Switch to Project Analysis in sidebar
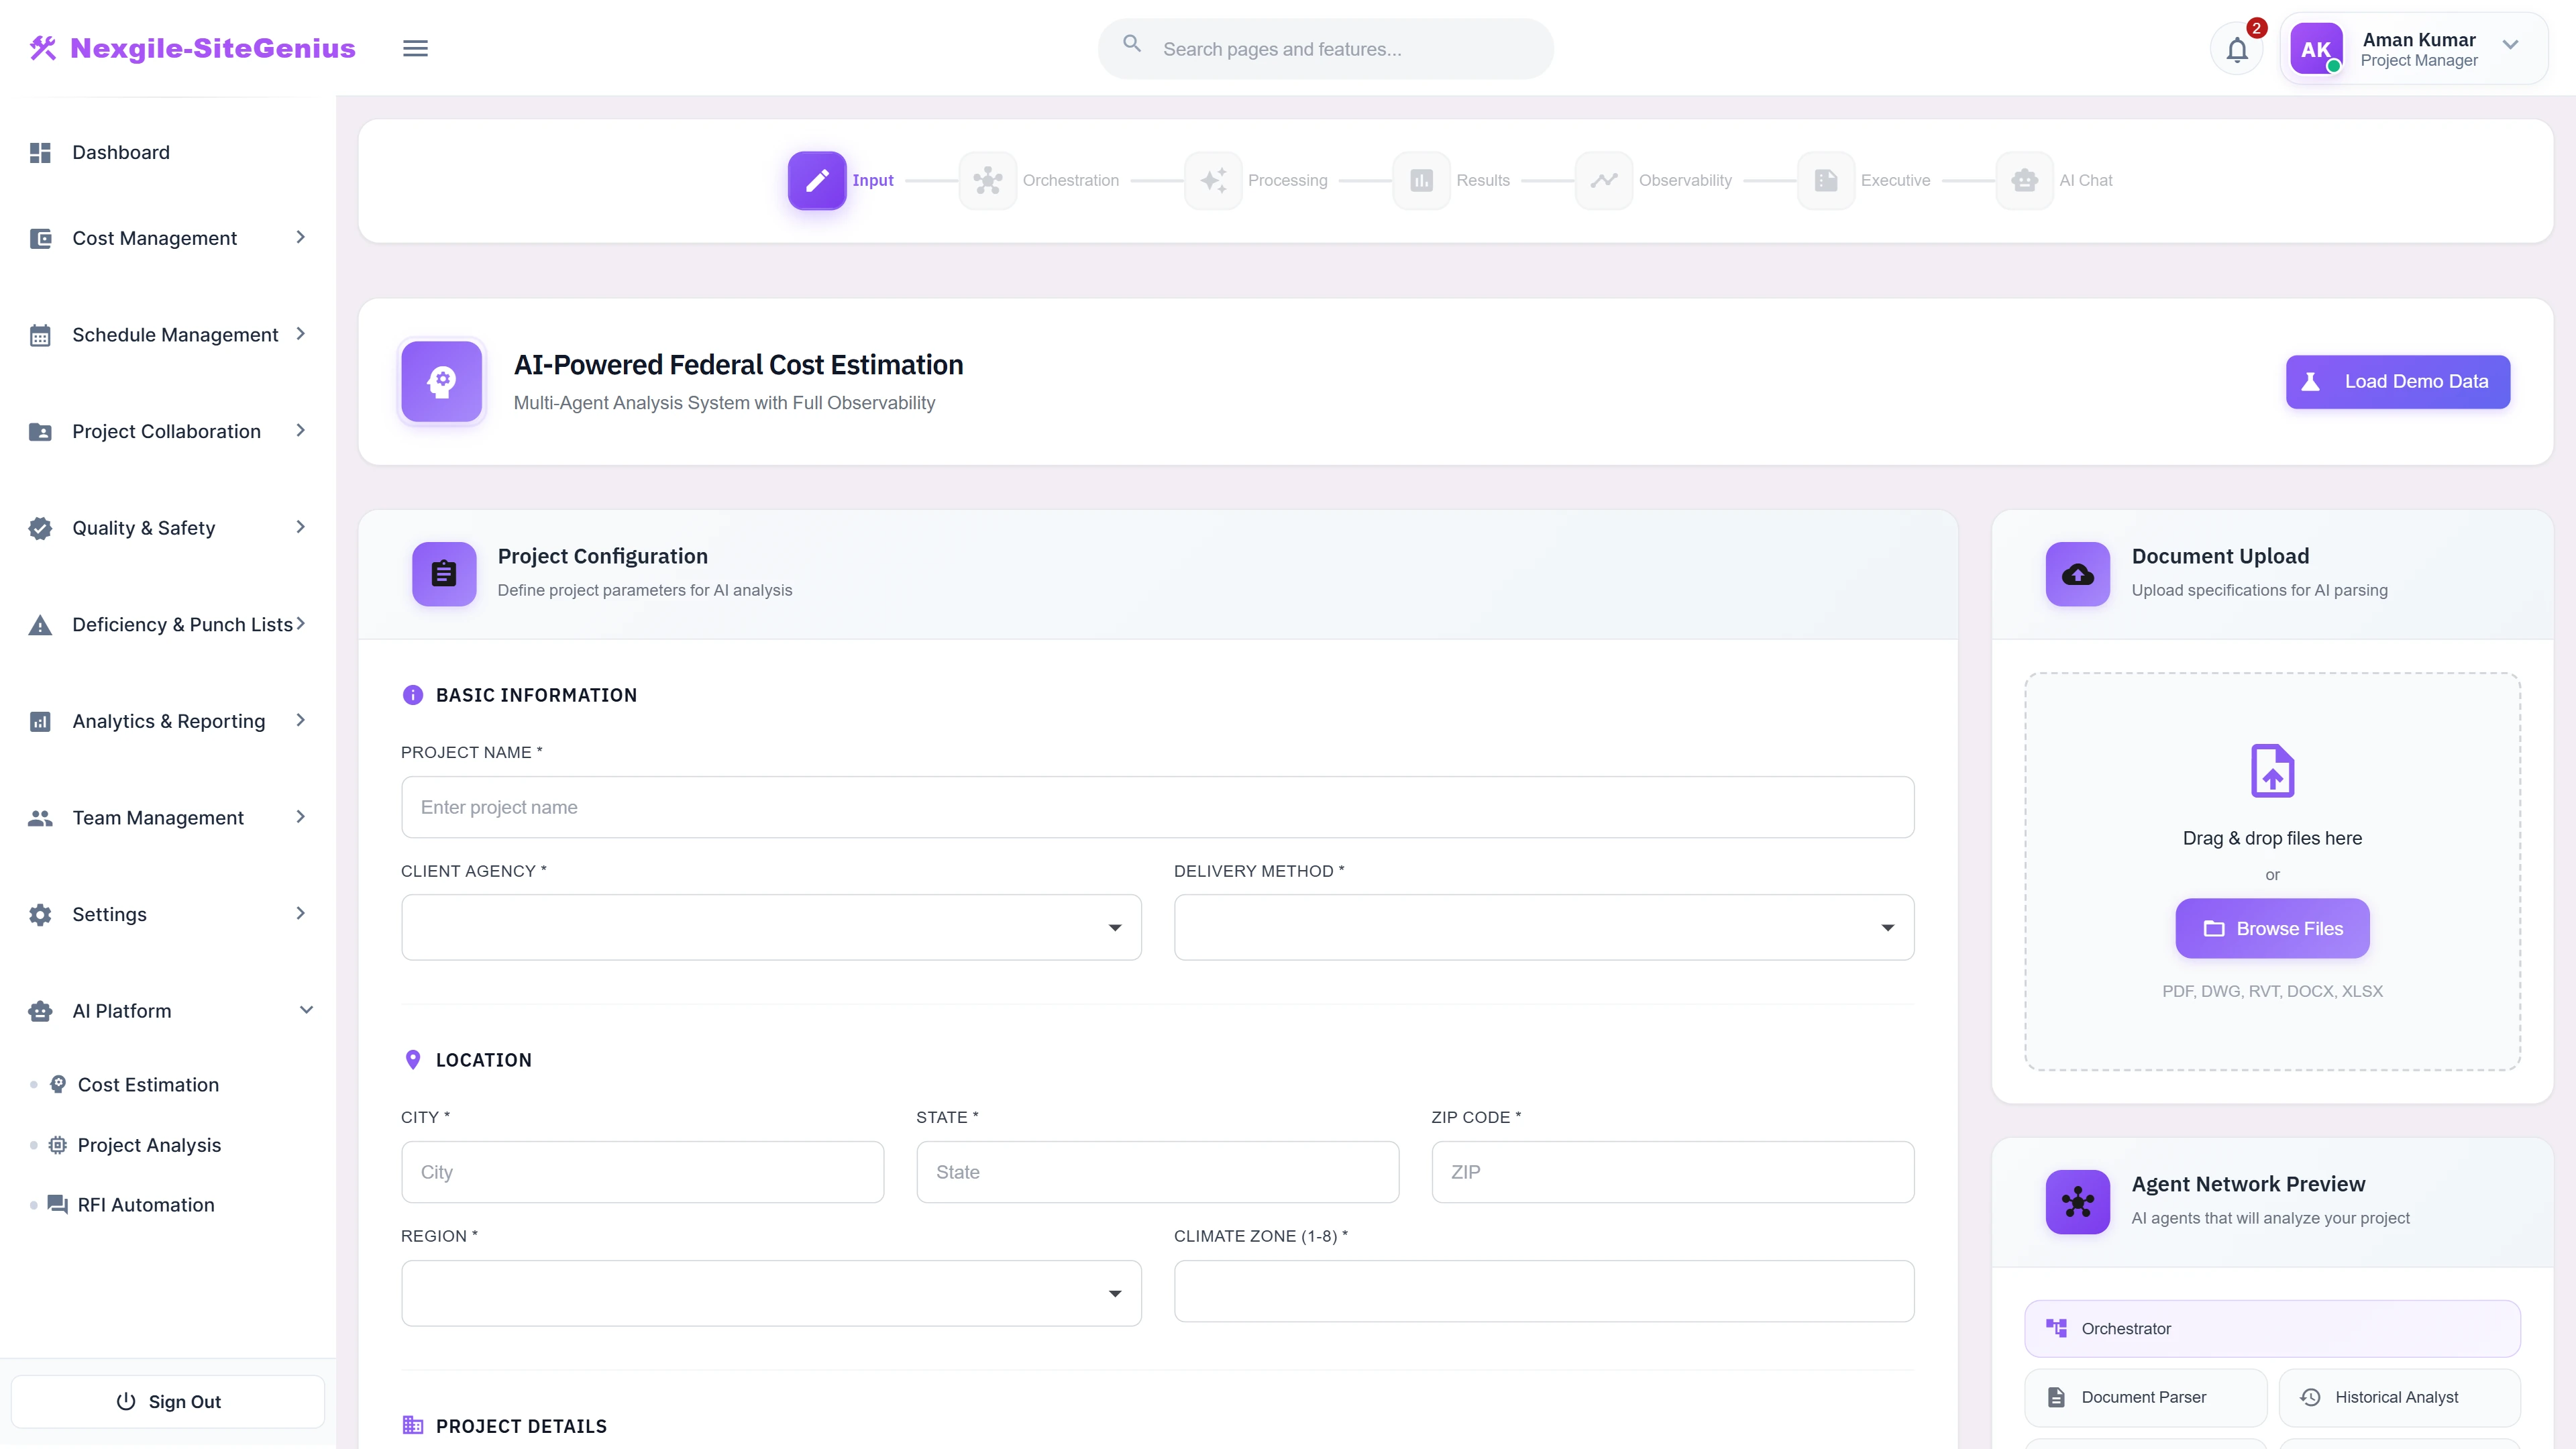The height and width of the screenshot is (1449, 2576). point(149,1144)
